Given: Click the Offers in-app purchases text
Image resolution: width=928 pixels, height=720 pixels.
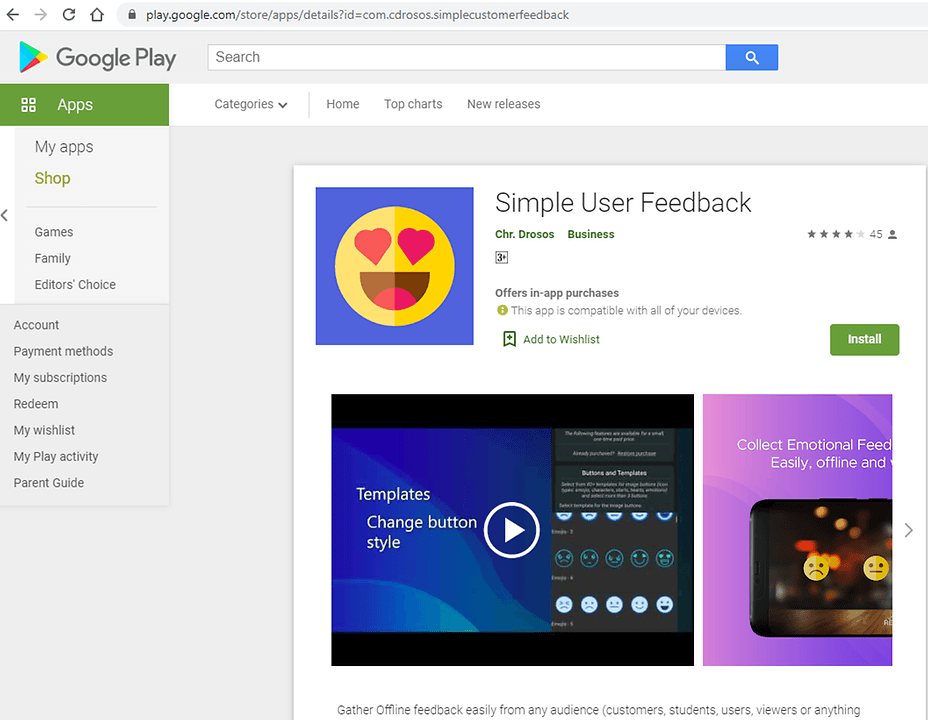Looking at the screenshot, I should tap(557, 293).
